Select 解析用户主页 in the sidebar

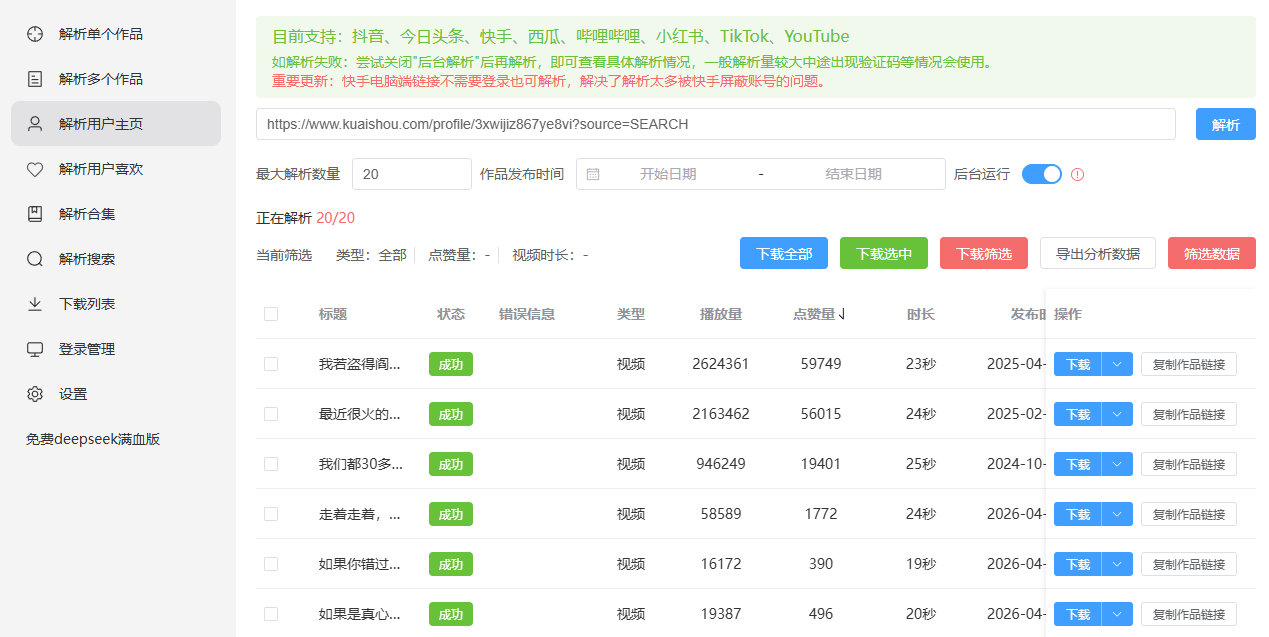click(101, 124)
